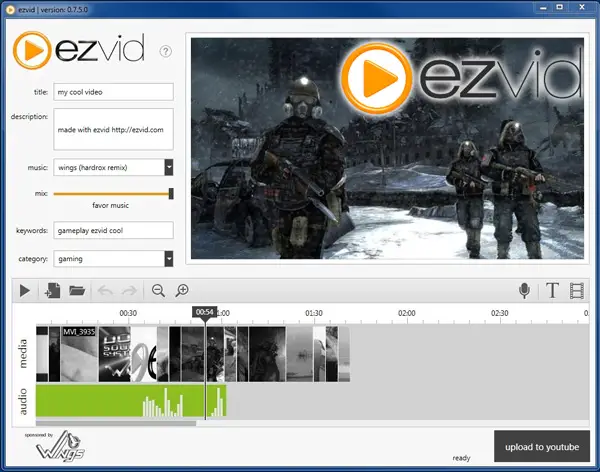The width and height of the screenshot is (600, 472).
Task: Click the 'favor music' label under the mix slider
Action: [x=111, y=206]
